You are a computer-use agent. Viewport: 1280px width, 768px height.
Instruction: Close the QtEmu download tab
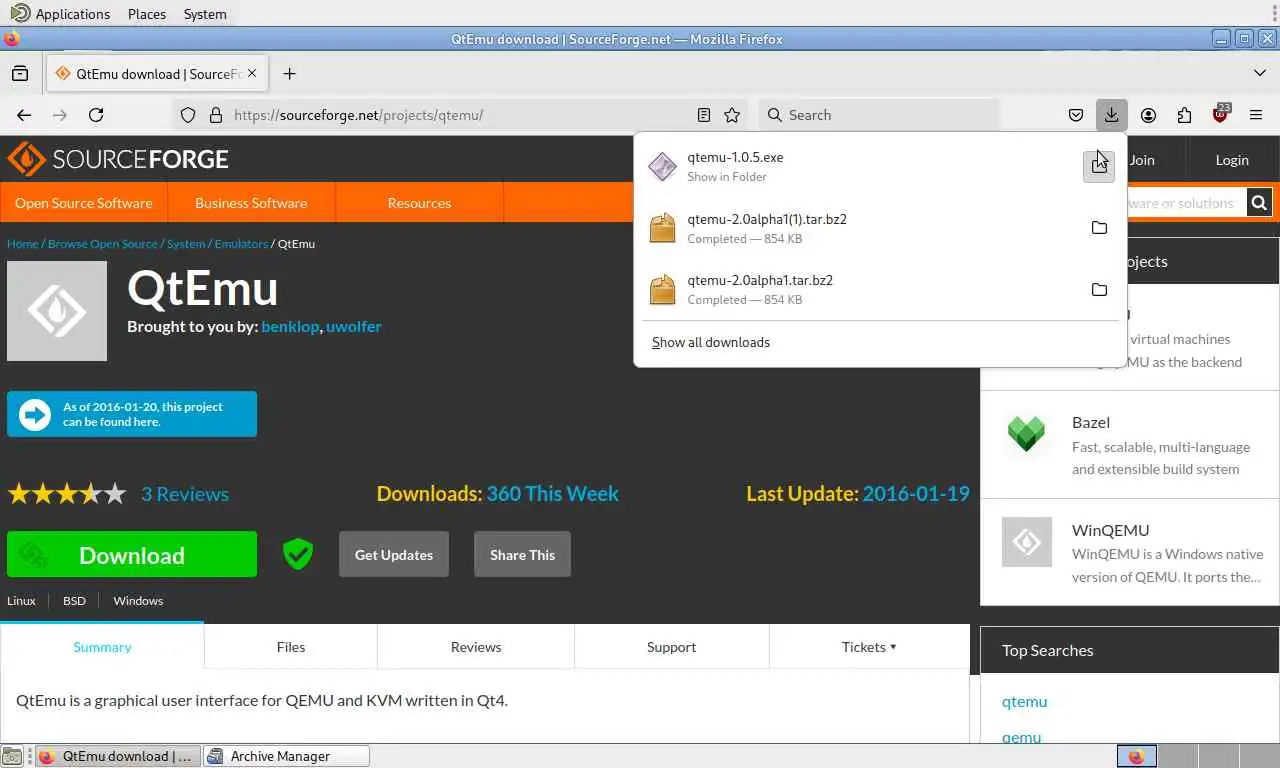pos(252,73)
